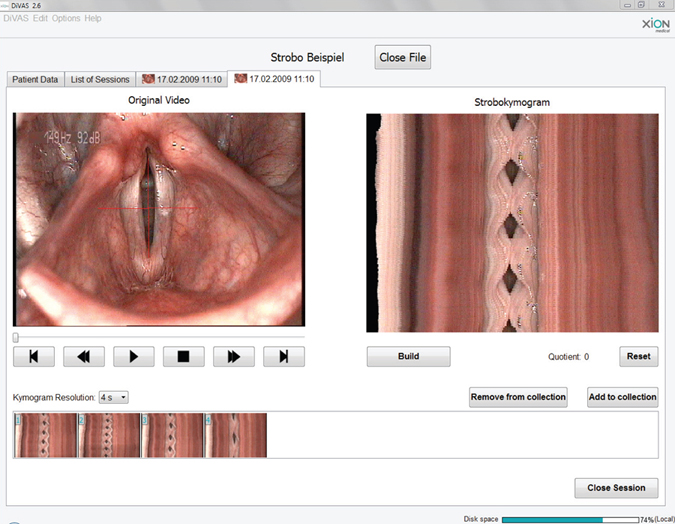Click the video position slider handle

16,337
